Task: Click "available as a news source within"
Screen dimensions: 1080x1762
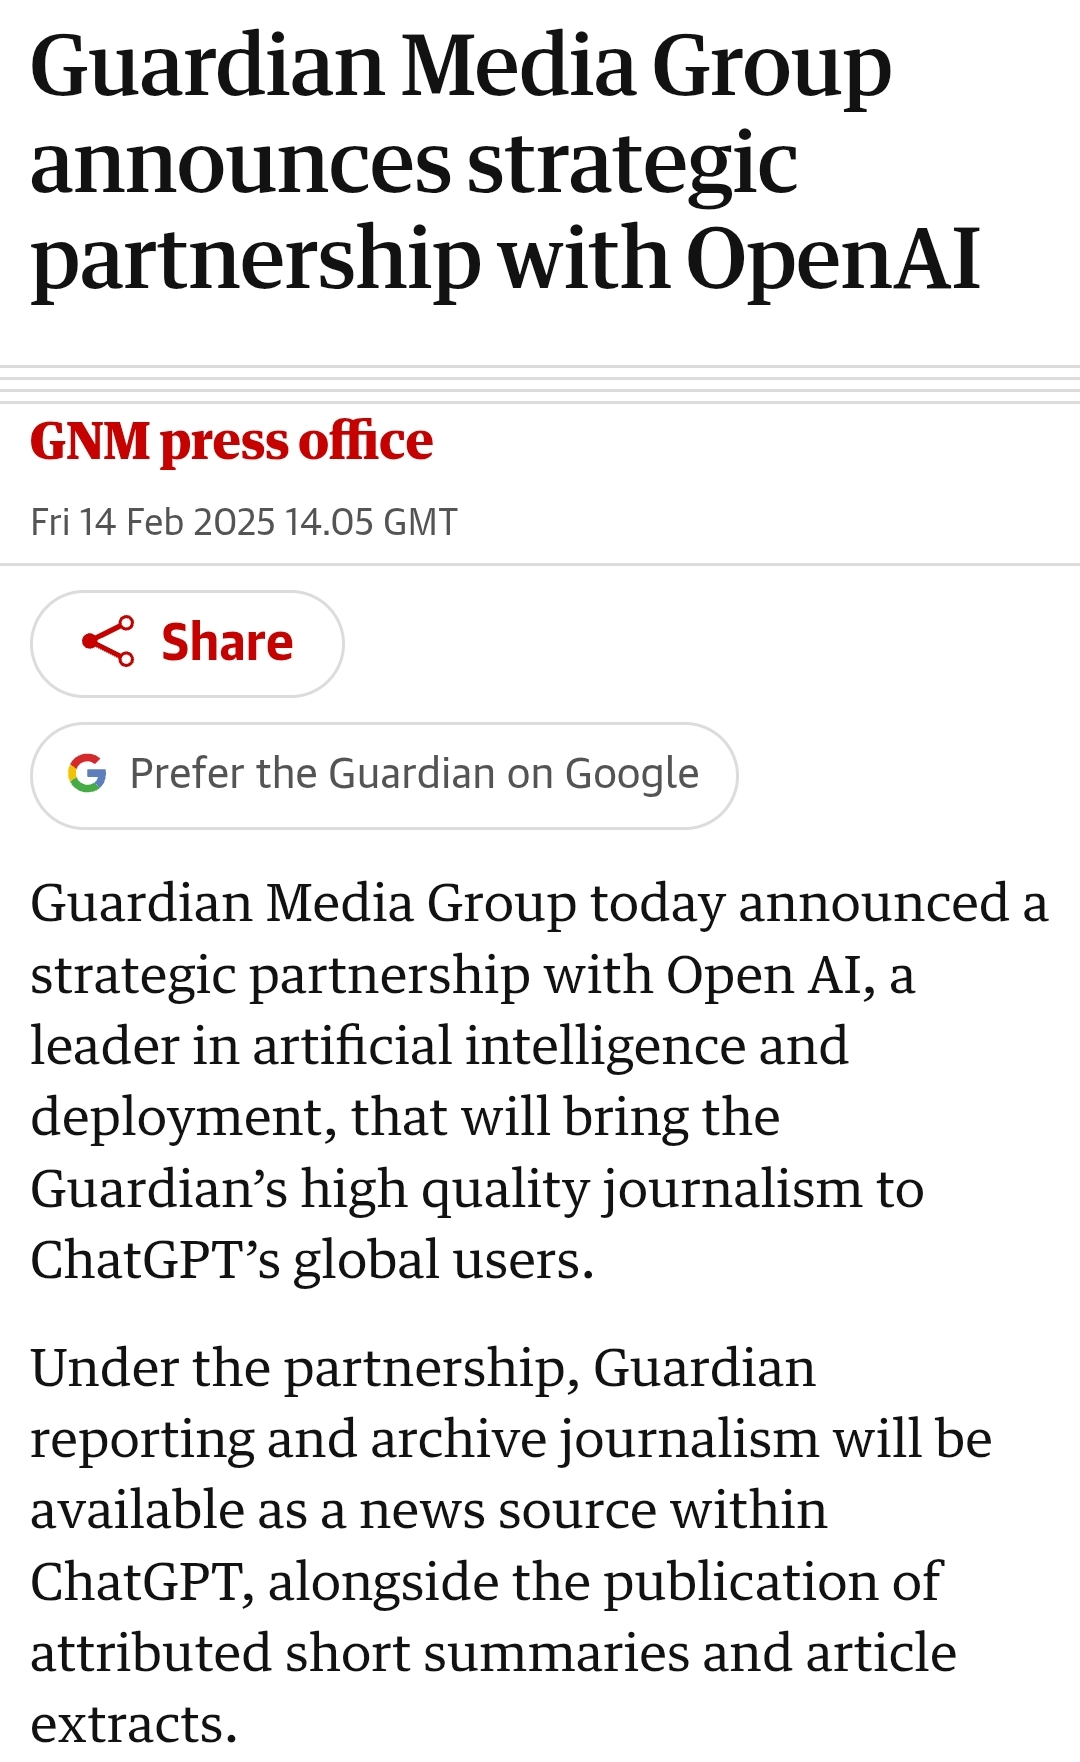Action: pos(428,1510)
